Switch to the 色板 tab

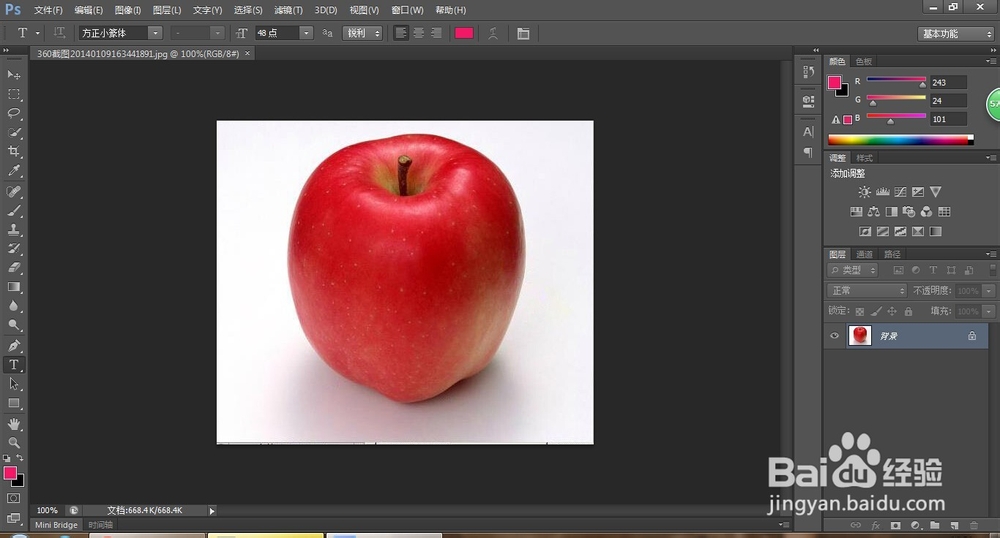[864, 61]
